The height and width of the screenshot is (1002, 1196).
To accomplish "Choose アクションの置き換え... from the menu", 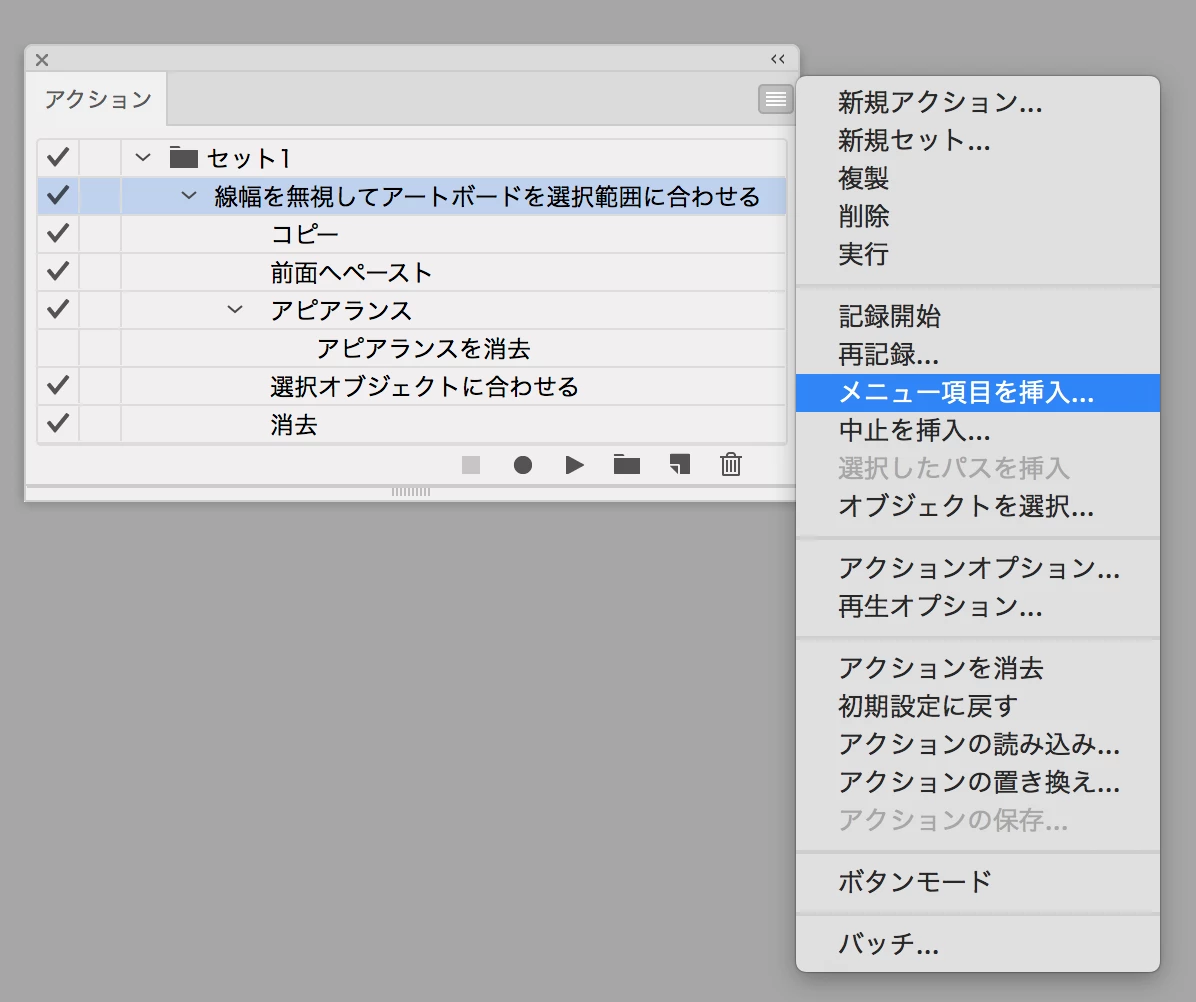I will [978, 782].
